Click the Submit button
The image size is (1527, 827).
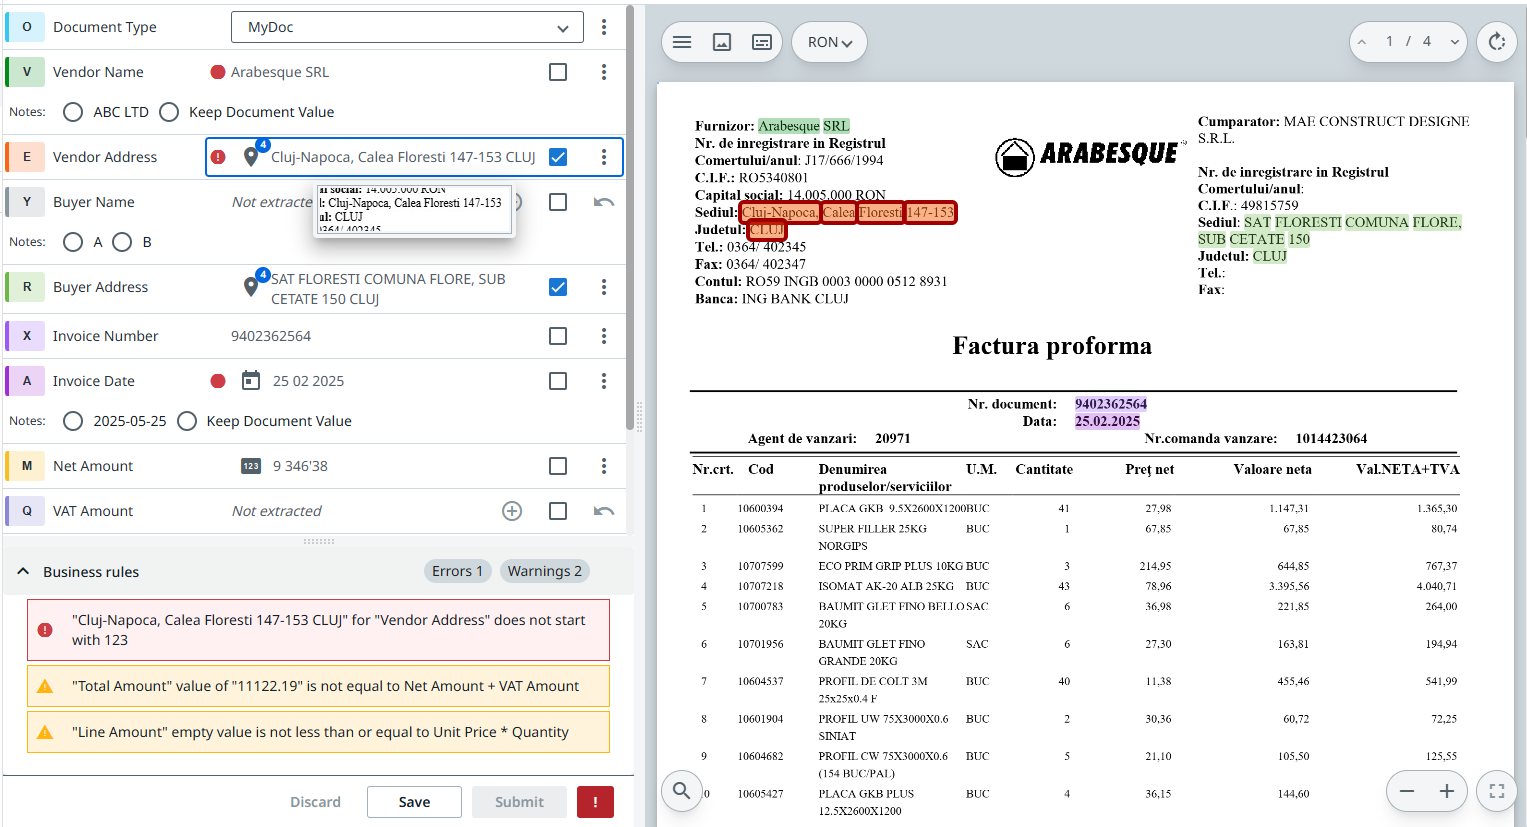tap(519, 802)
